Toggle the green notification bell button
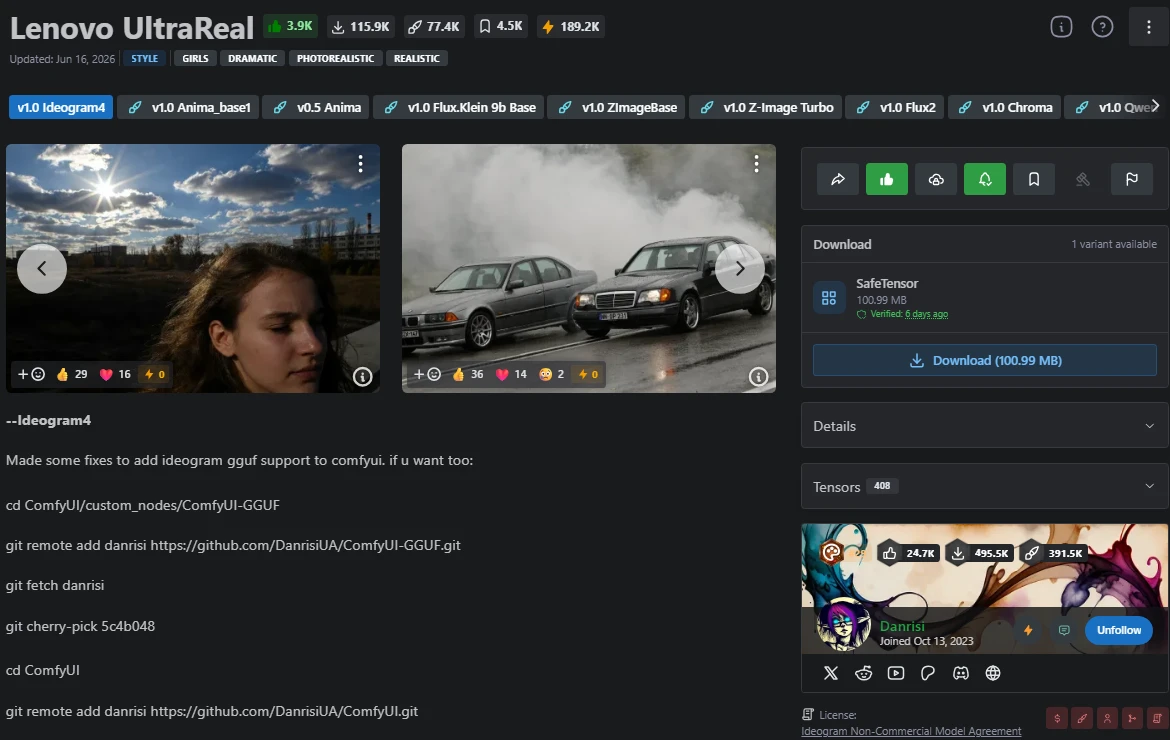Image resolution: width=1170 pixels, height=740 pixels. pos(985,179)
